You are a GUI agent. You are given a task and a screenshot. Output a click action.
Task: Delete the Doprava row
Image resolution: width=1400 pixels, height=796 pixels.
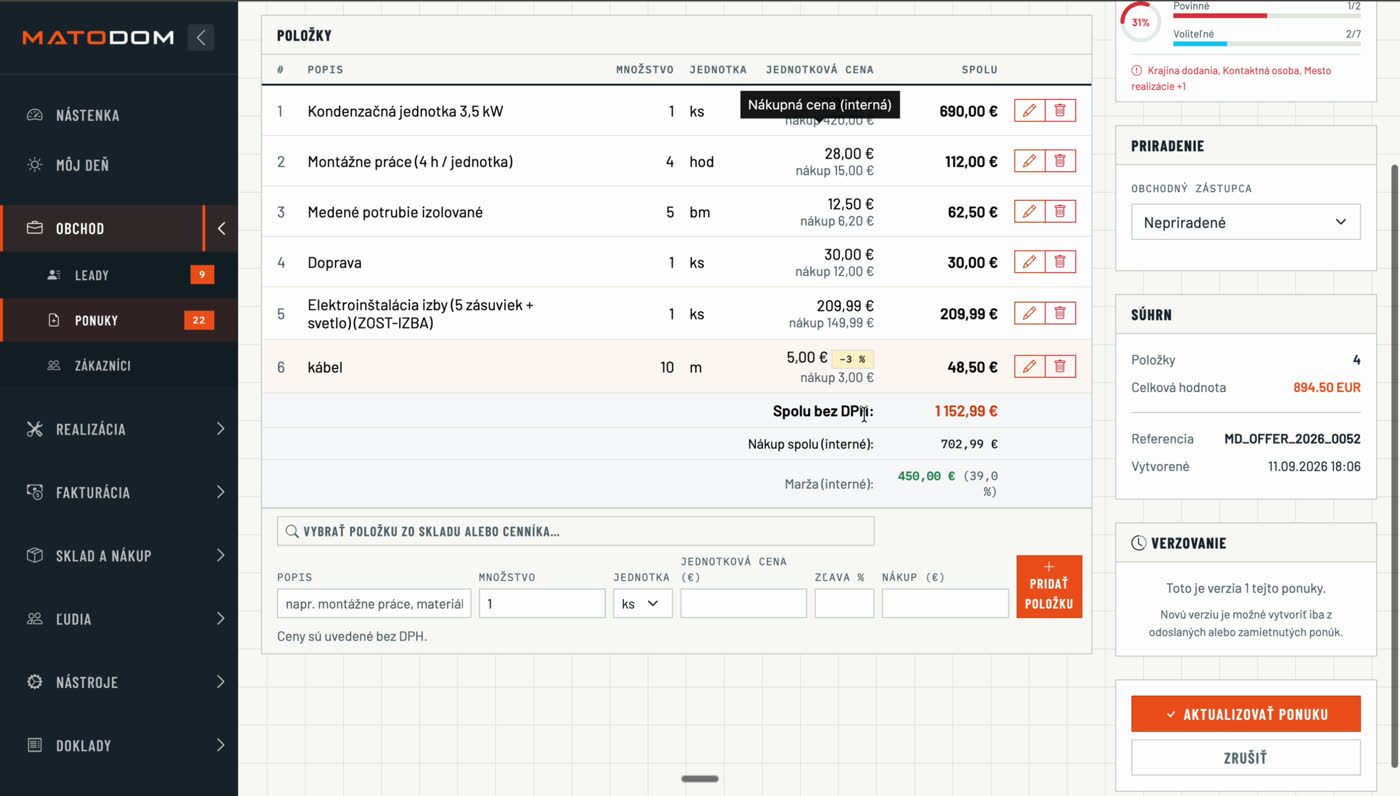[x=1060, y=262]
